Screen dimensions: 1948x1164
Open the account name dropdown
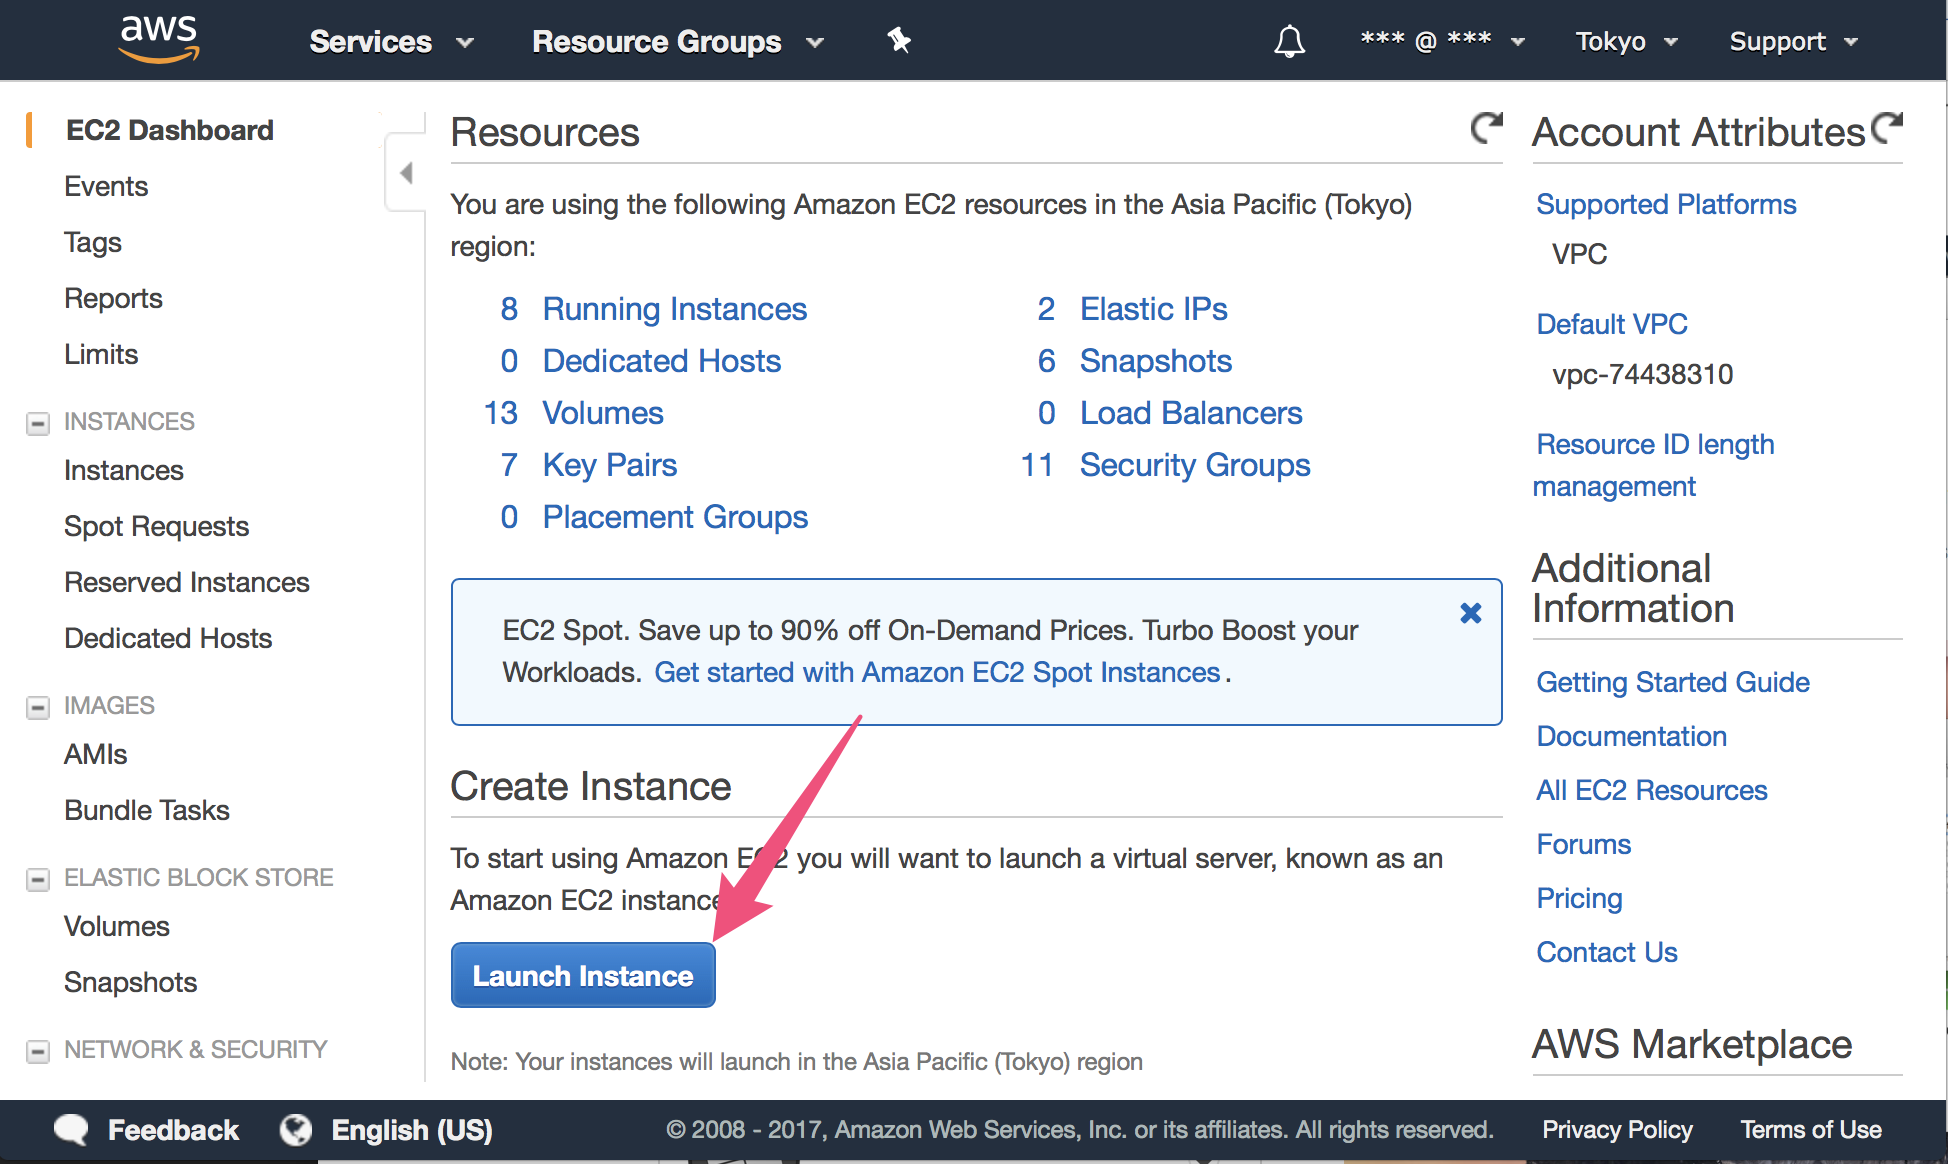(x=1442, y=41)
